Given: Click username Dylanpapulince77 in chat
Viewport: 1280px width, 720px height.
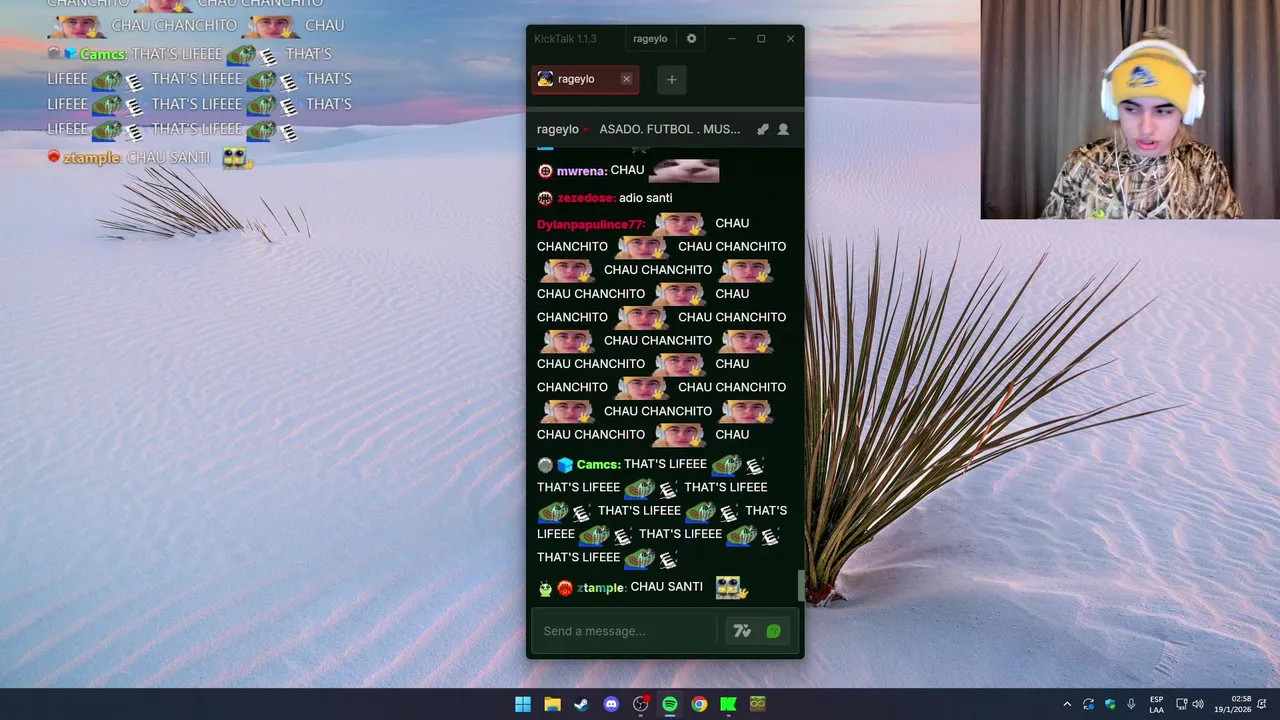Looking at the screenshot, I should [x=592, y=224].
